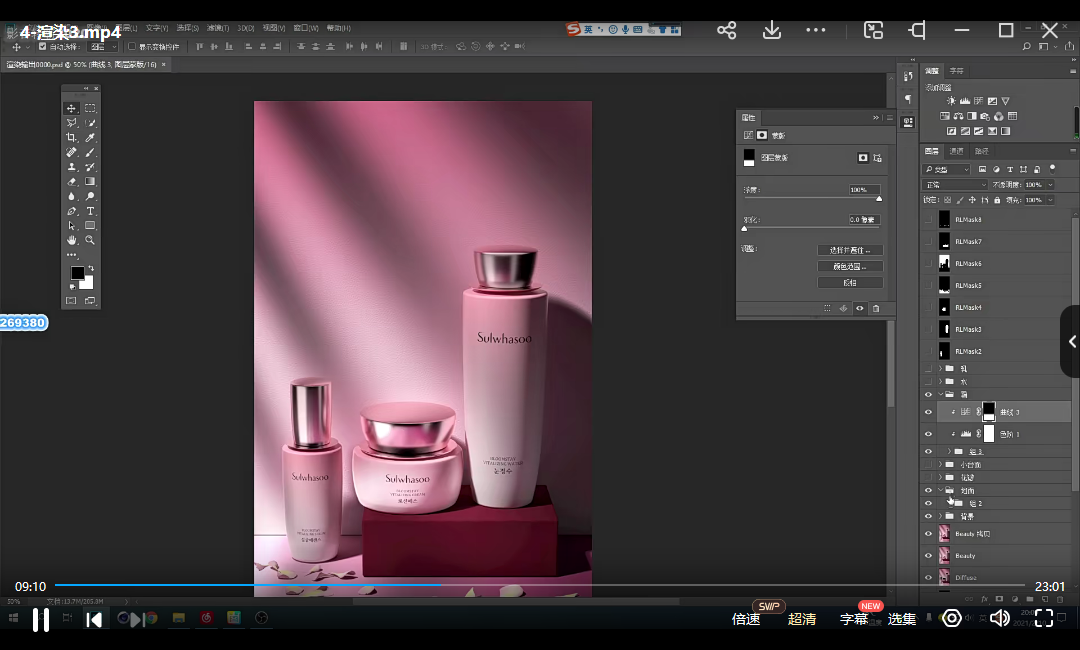Select the Pen tool
Image resolution: width=1080 pixels, height=650 pixels.
(x=71, y=211)
